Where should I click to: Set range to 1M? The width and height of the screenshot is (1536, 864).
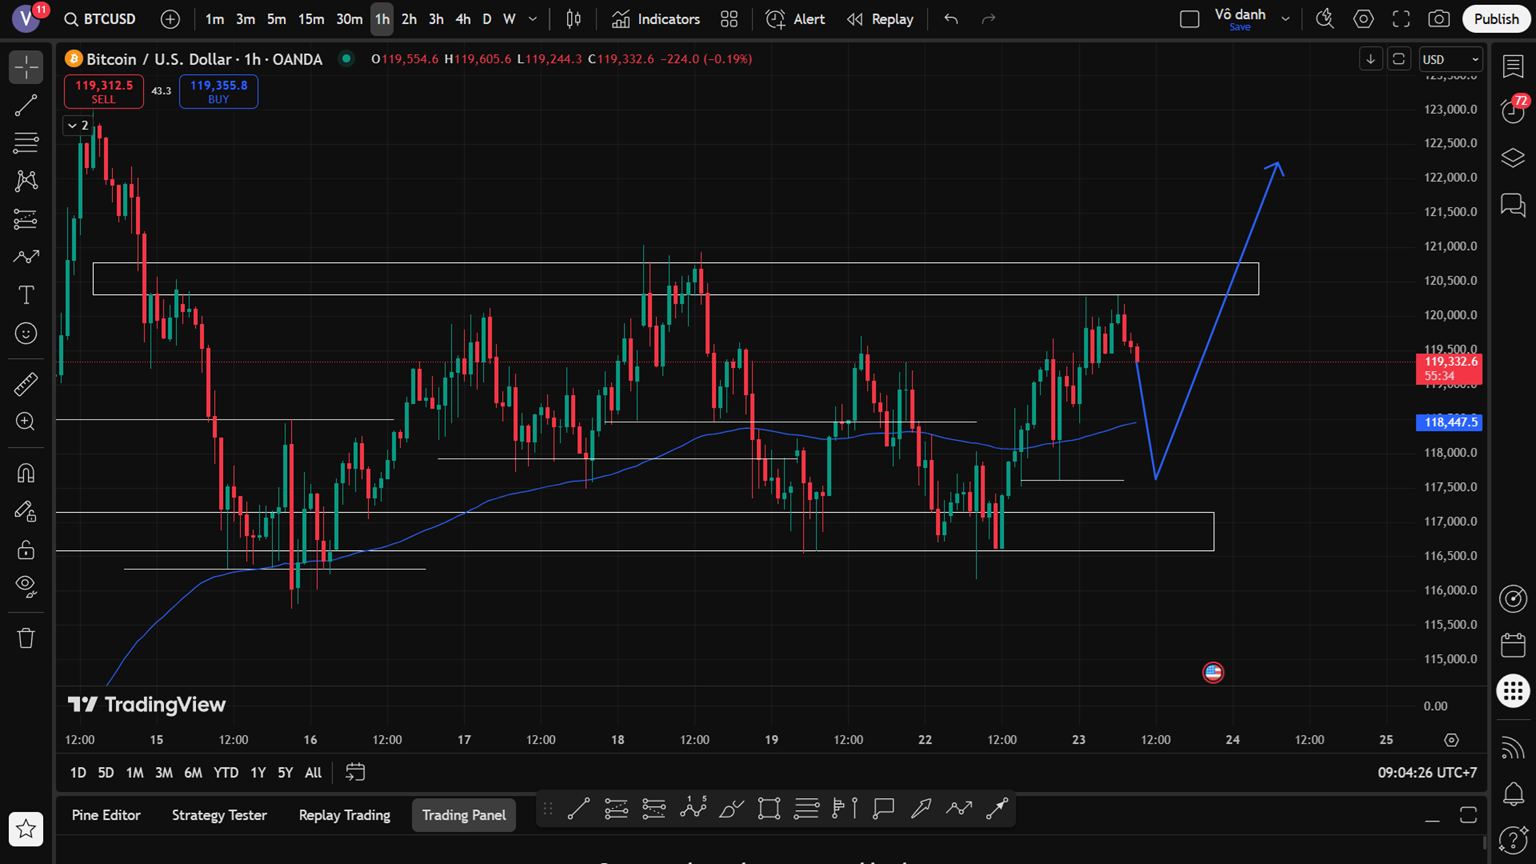134,772
